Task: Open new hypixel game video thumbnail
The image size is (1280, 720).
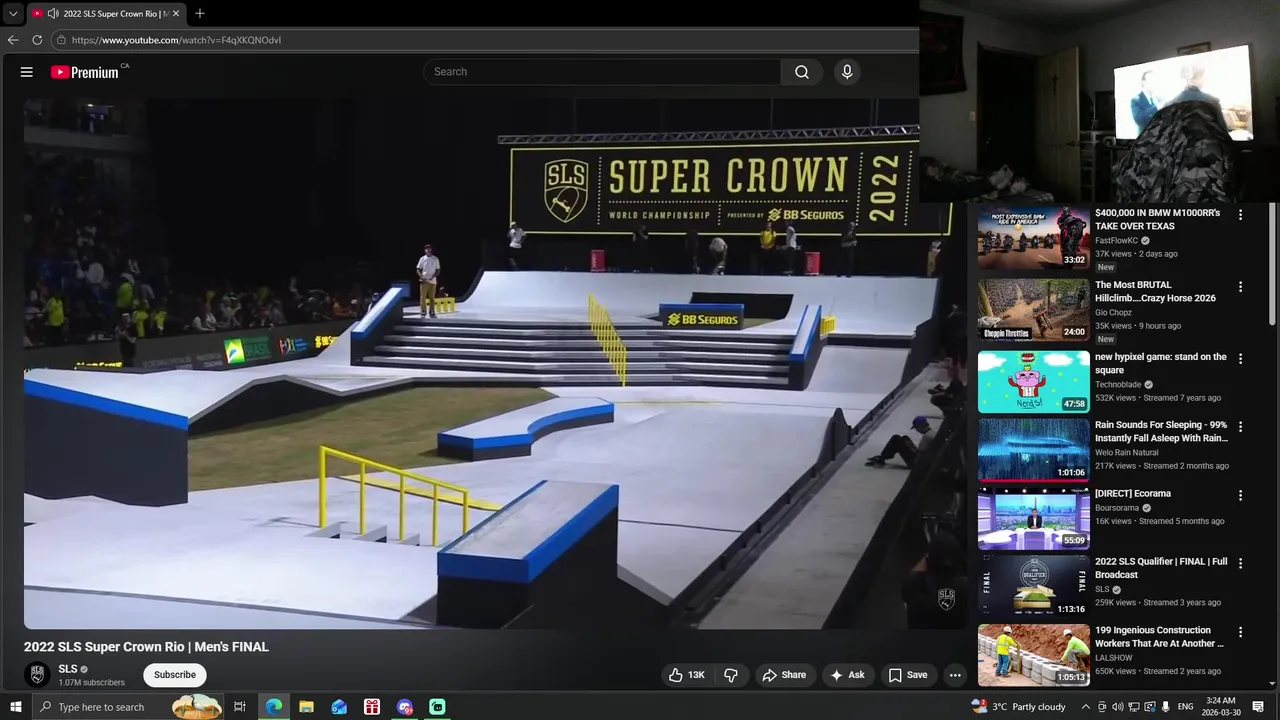Action: pyautogui.click(x=1034, y=381)
